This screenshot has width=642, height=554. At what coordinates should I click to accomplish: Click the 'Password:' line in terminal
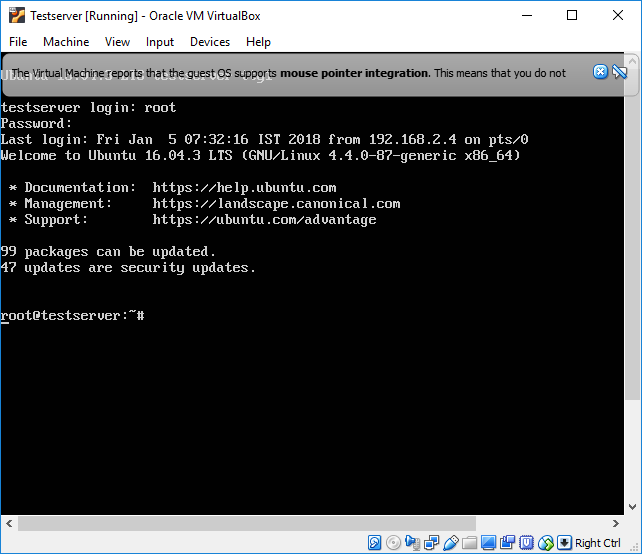[x=36, y=123]
